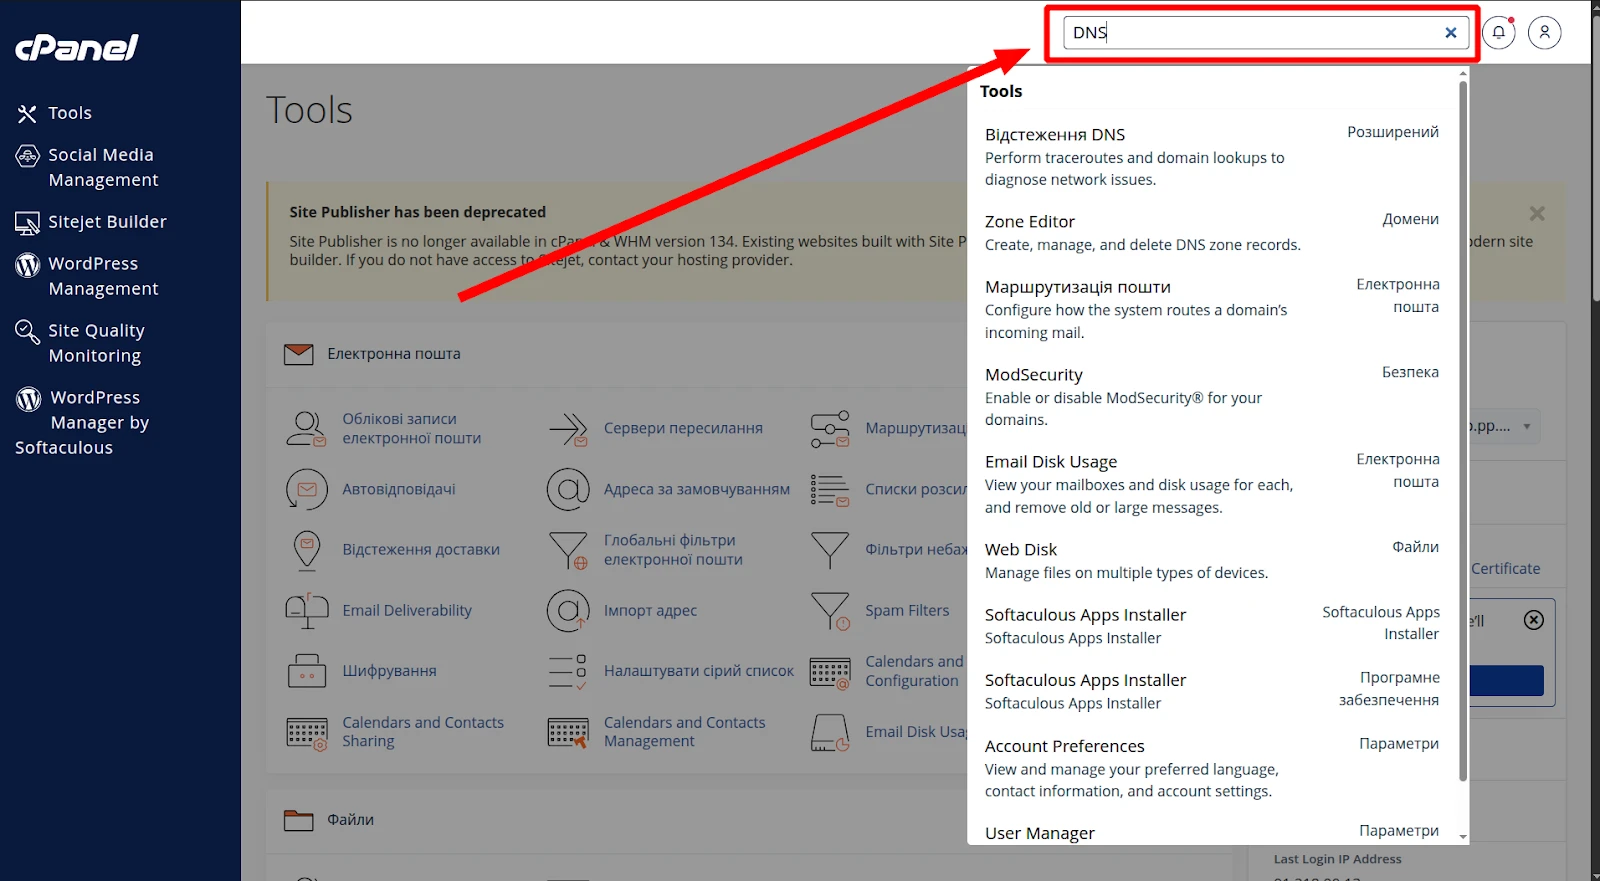This screenshot has height=881, width=1600.
Task: Click the notifications bell icon
Action: coord(1498,32)
